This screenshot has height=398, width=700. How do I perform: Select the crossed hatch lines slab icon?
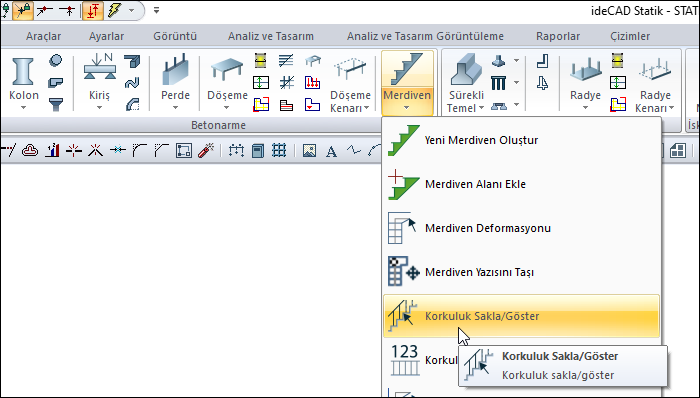click(x=287, y=83)
